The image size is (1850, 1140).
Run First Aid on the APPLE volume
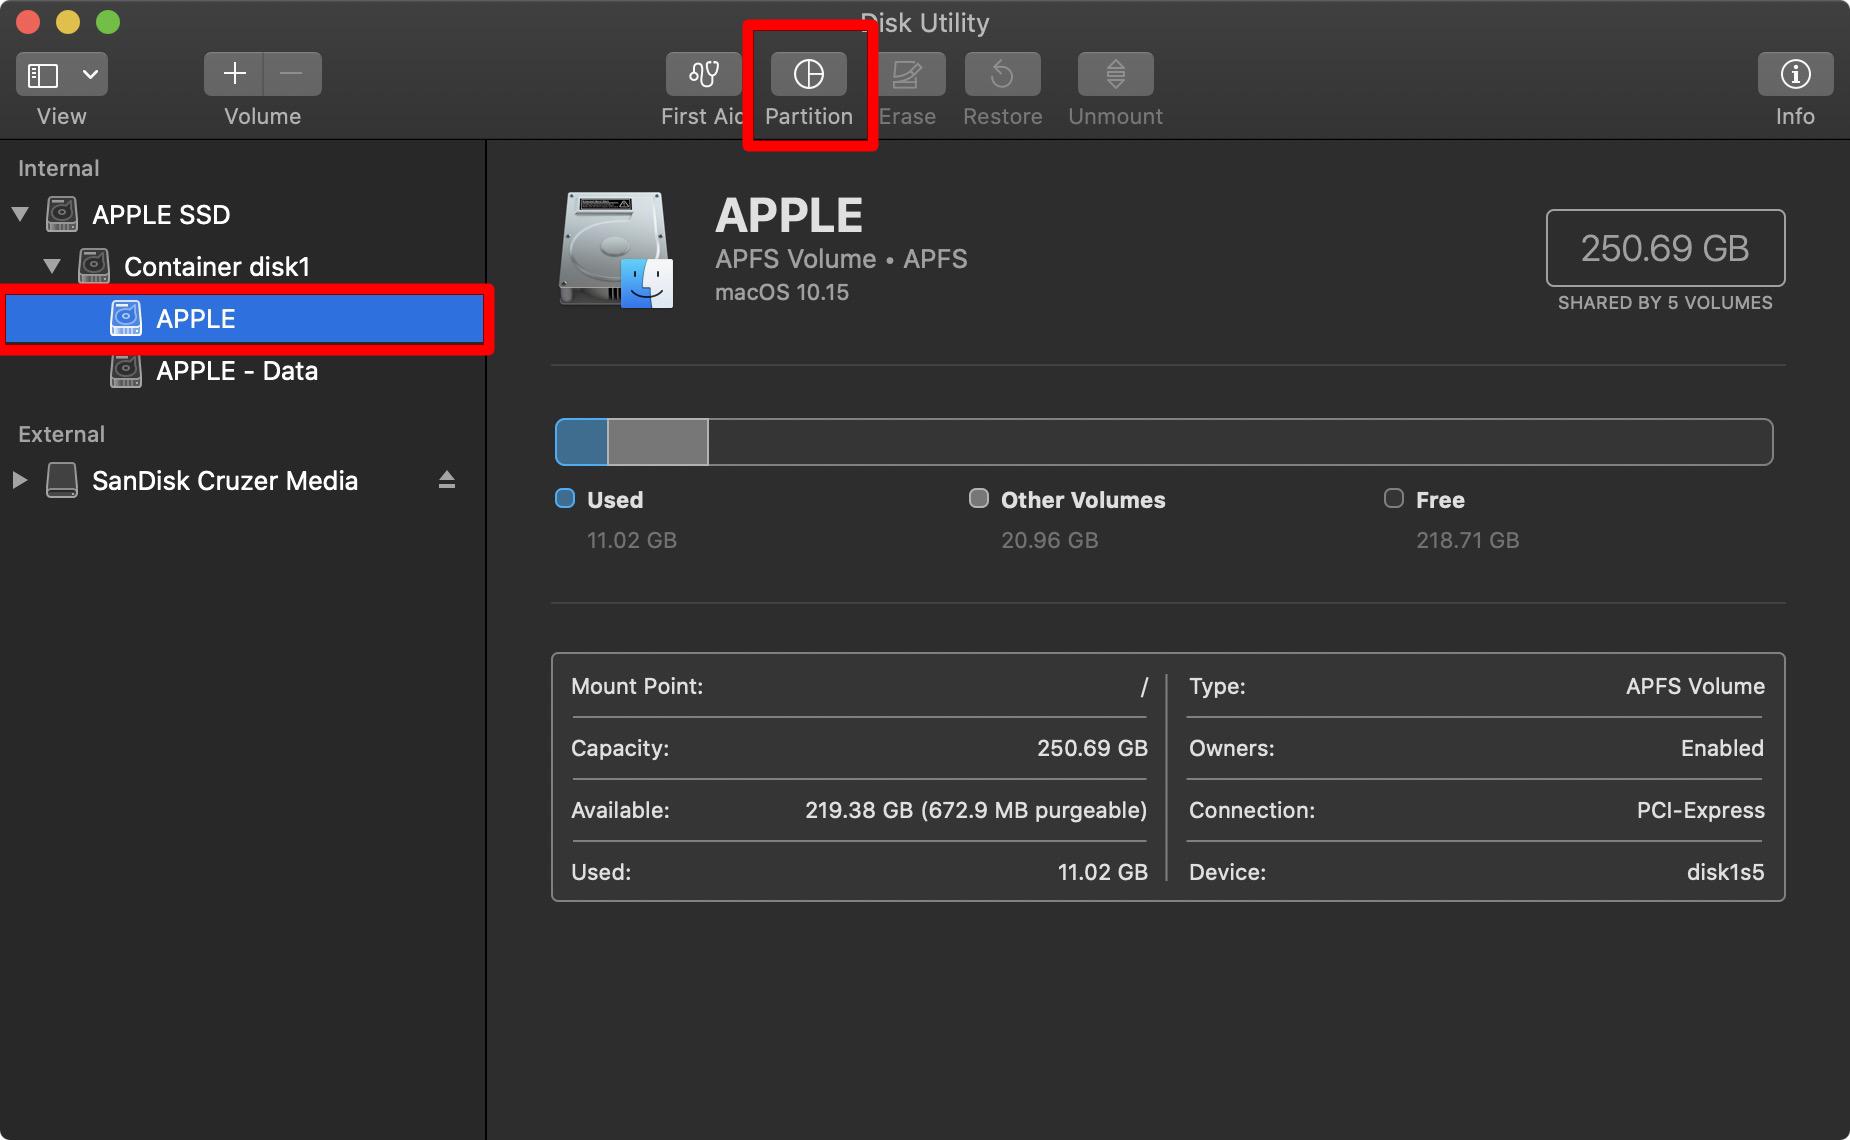[x=702, y=73]
